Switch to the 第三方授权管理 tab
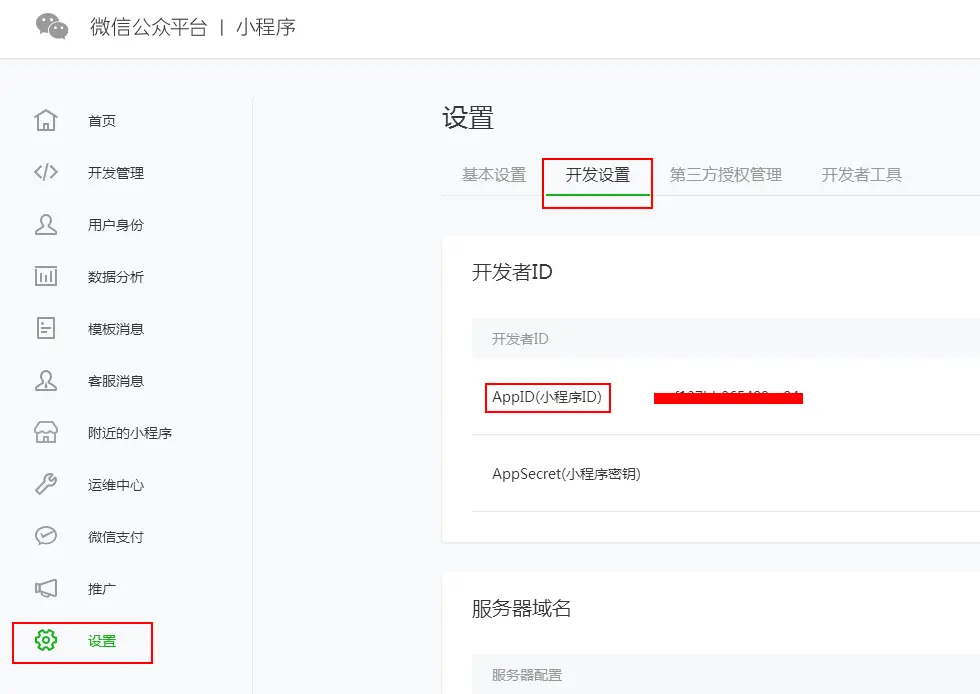The image size is (980, 694). tap(726, 174)
